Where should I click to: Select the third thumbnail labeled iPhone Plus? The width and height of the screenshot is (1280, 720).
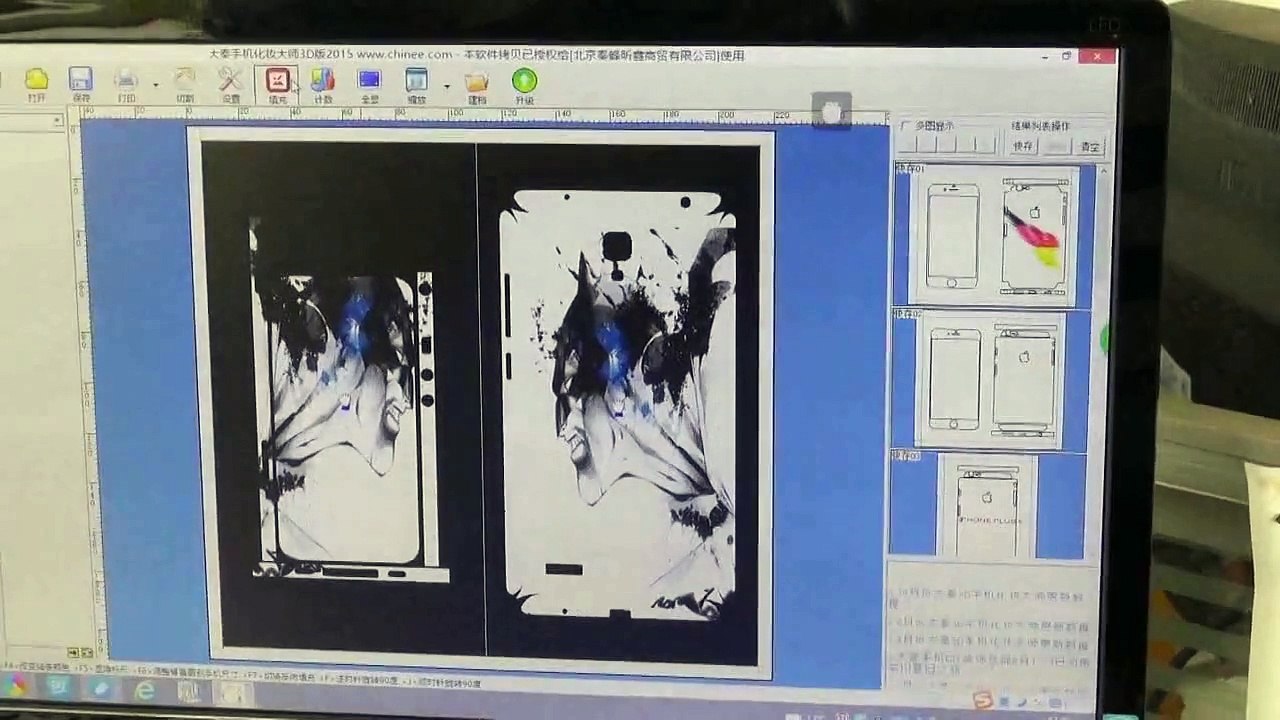point(987,506)
